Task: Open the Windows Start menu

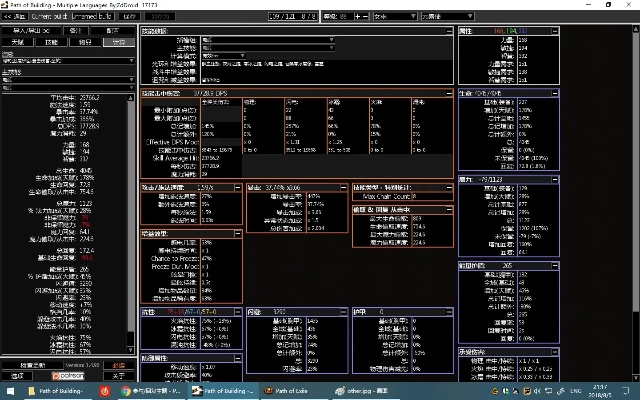Action: pos(10,391)
